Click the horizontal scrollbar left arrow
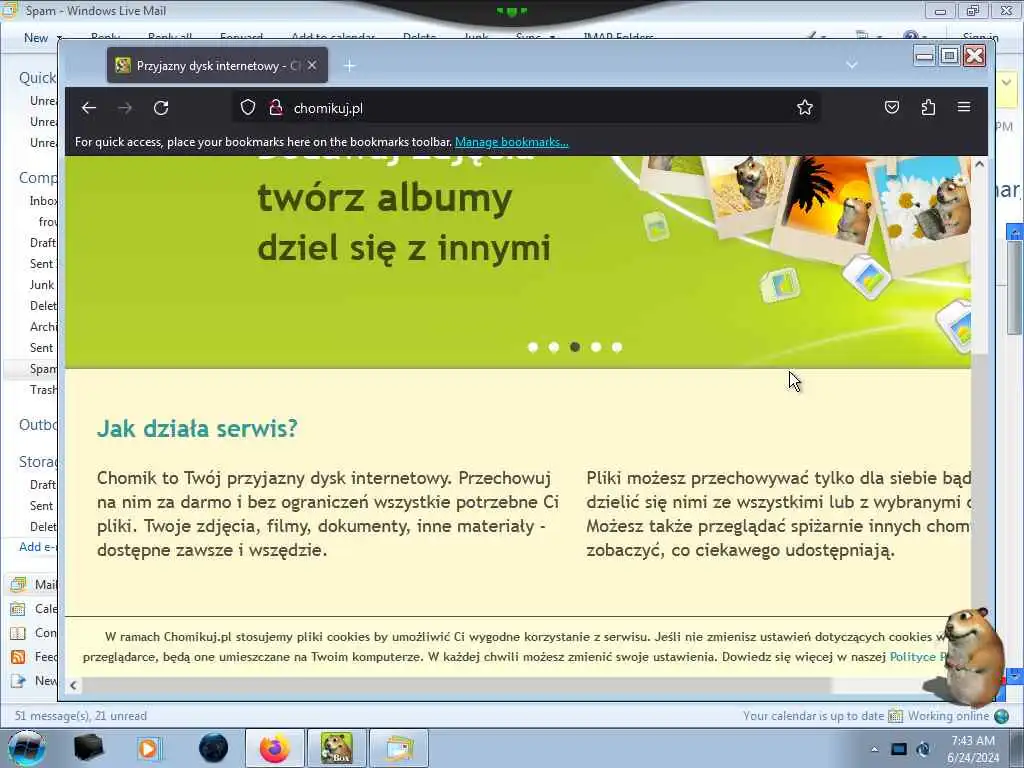 click(x=73, y=685)
